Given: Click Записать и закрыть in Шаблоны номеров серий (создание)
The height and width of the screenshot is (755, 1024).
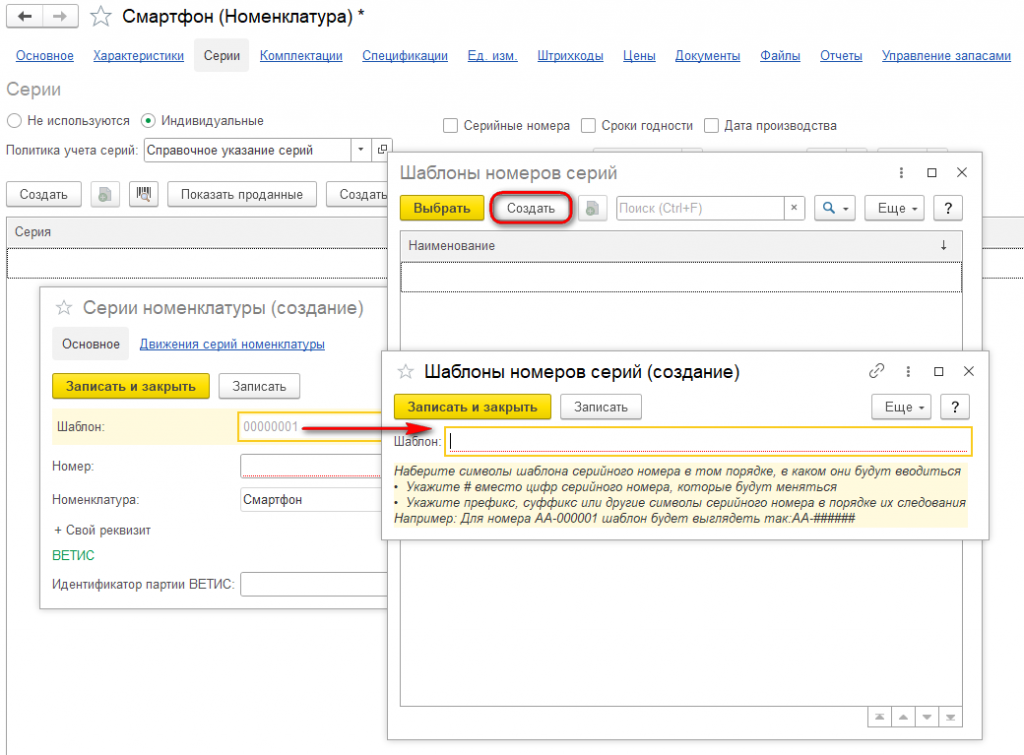Looking at the screenshot, I should [472, 407].
